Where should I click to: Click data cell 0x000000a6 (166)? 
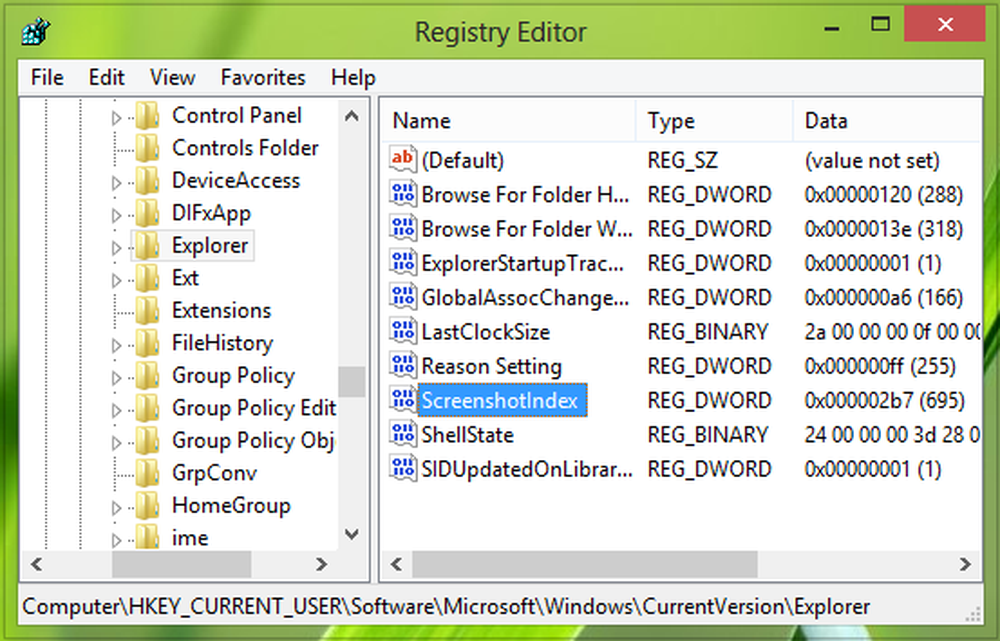point(883,298)
